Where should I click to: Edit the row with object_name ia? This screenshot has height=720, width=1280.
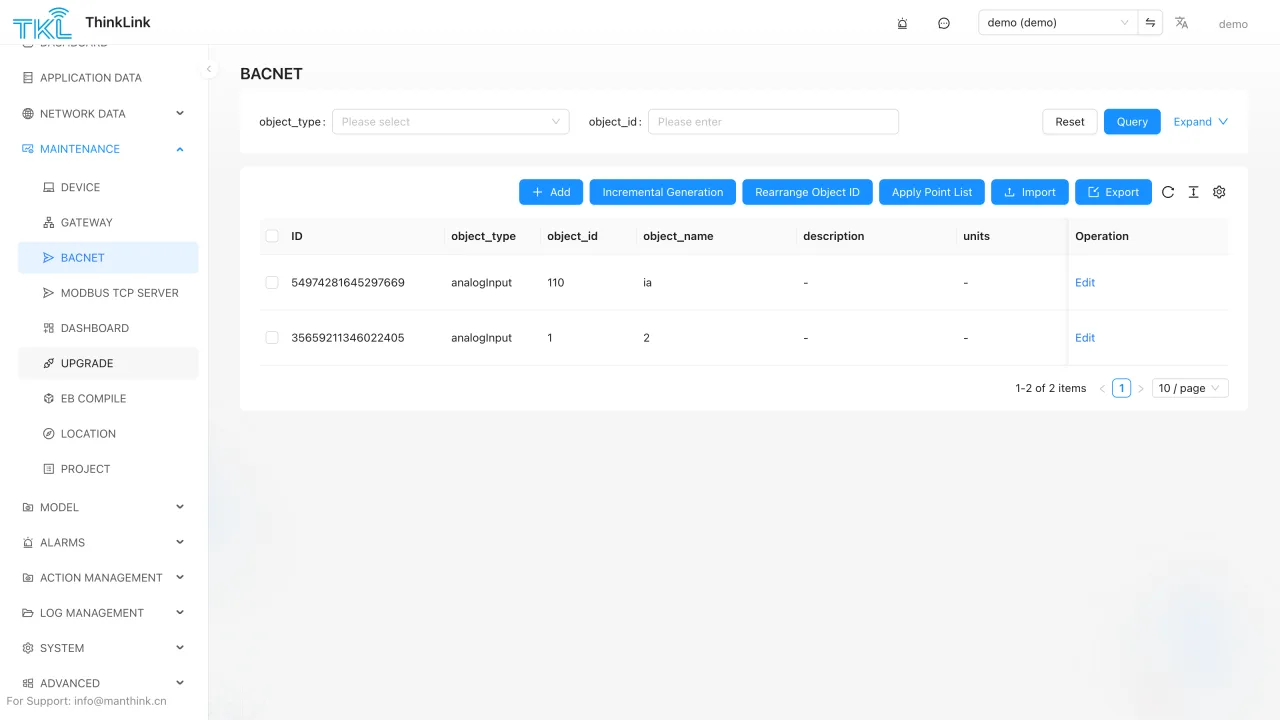coord(1085,283)
